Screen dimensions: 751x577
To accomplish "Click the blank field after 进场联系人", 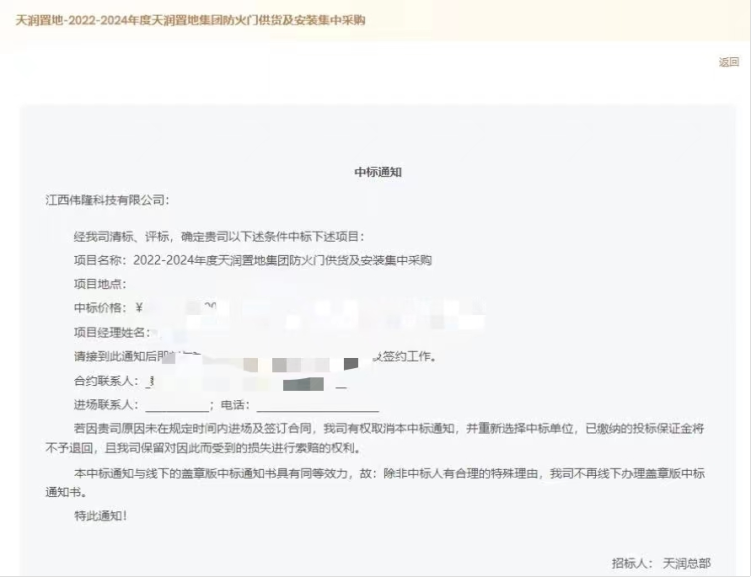I will pos(177,406).
